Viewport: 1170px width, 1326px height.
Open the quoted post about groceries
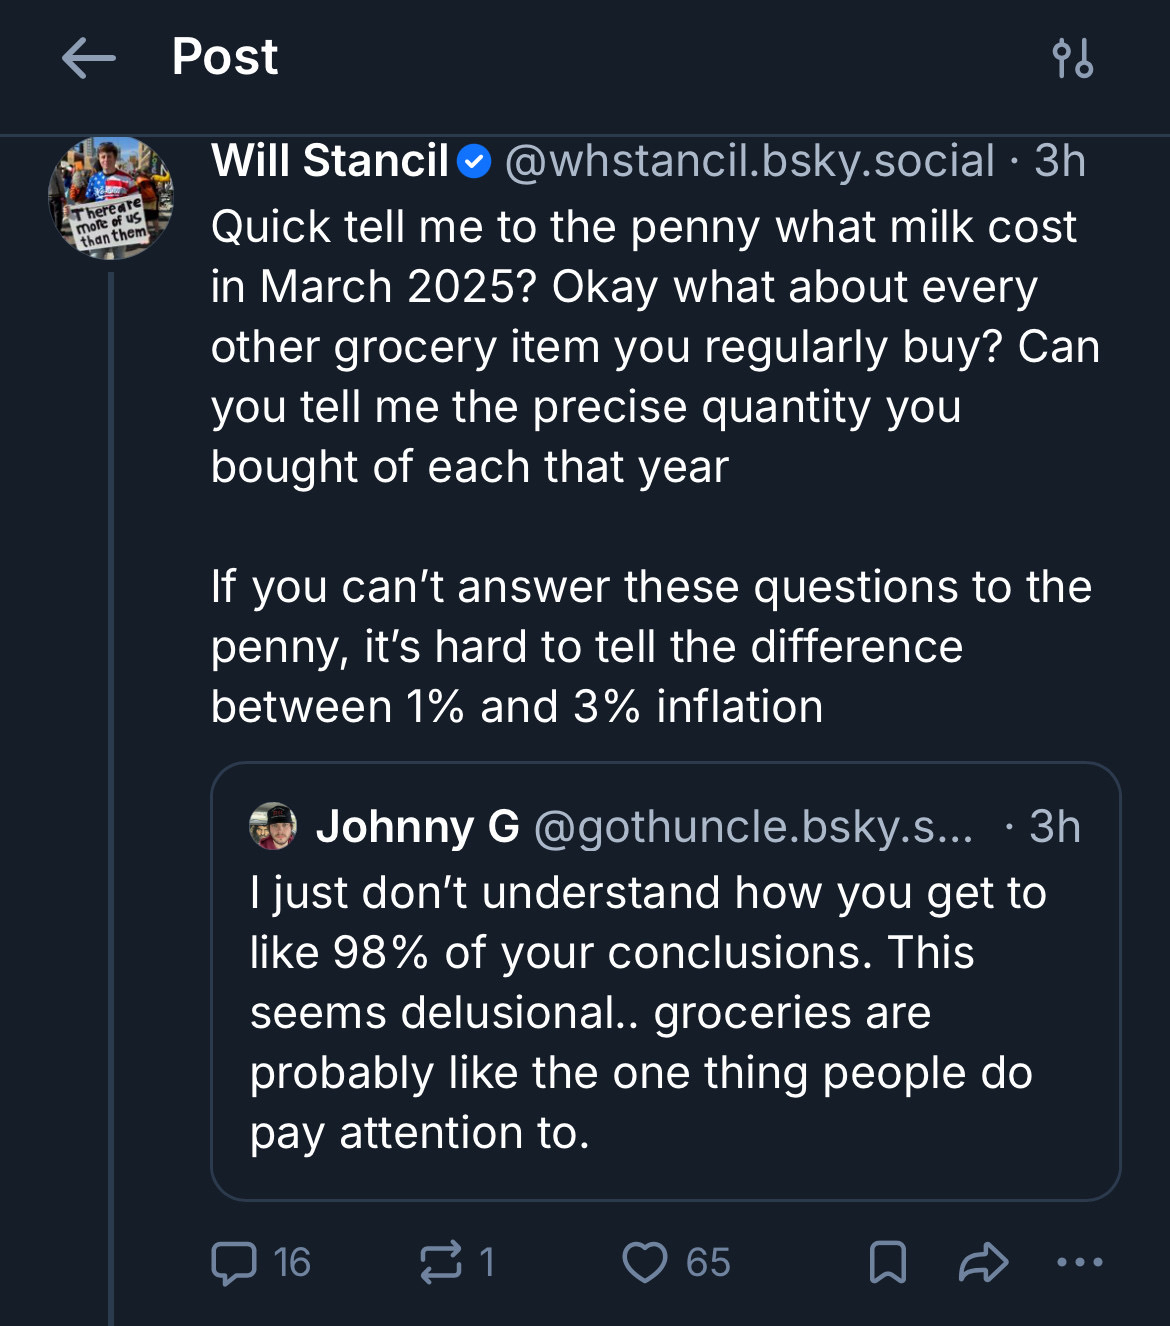pyautogui.click(x=640, y=1012)
